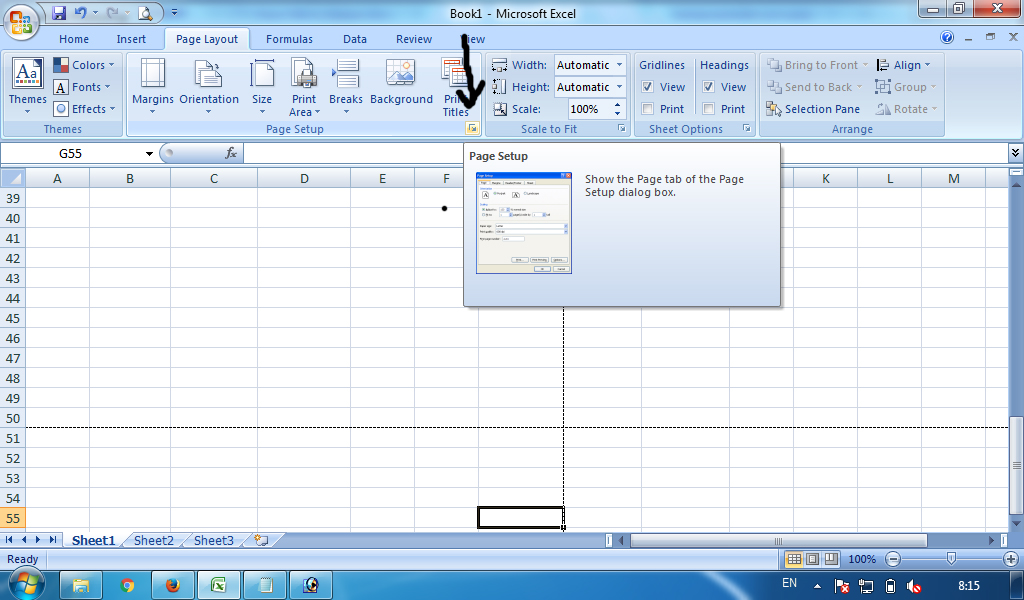
Task: Undo last action in Quick Access toolbar
Action: (80, 12)
